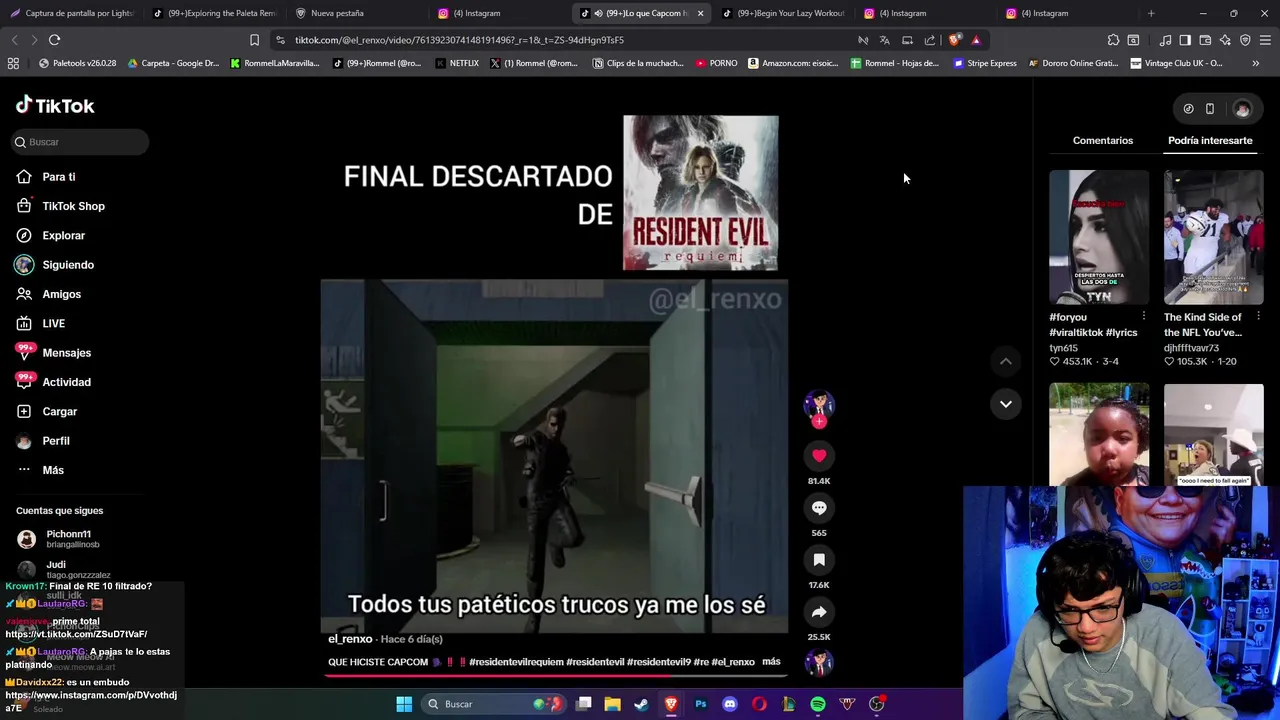1280x720 pixels.
Task: Open the TikTok home logo
Action: click(55, 105)
